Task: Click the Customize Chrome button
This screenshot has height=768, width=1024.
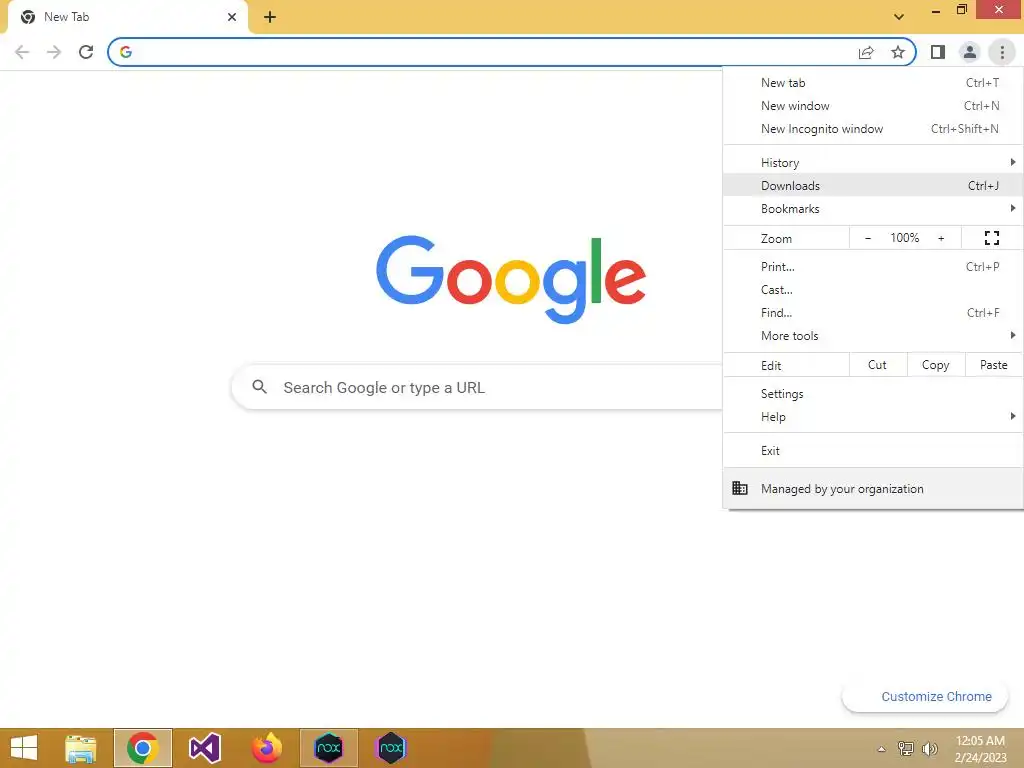Action: (x=925, y=696)
